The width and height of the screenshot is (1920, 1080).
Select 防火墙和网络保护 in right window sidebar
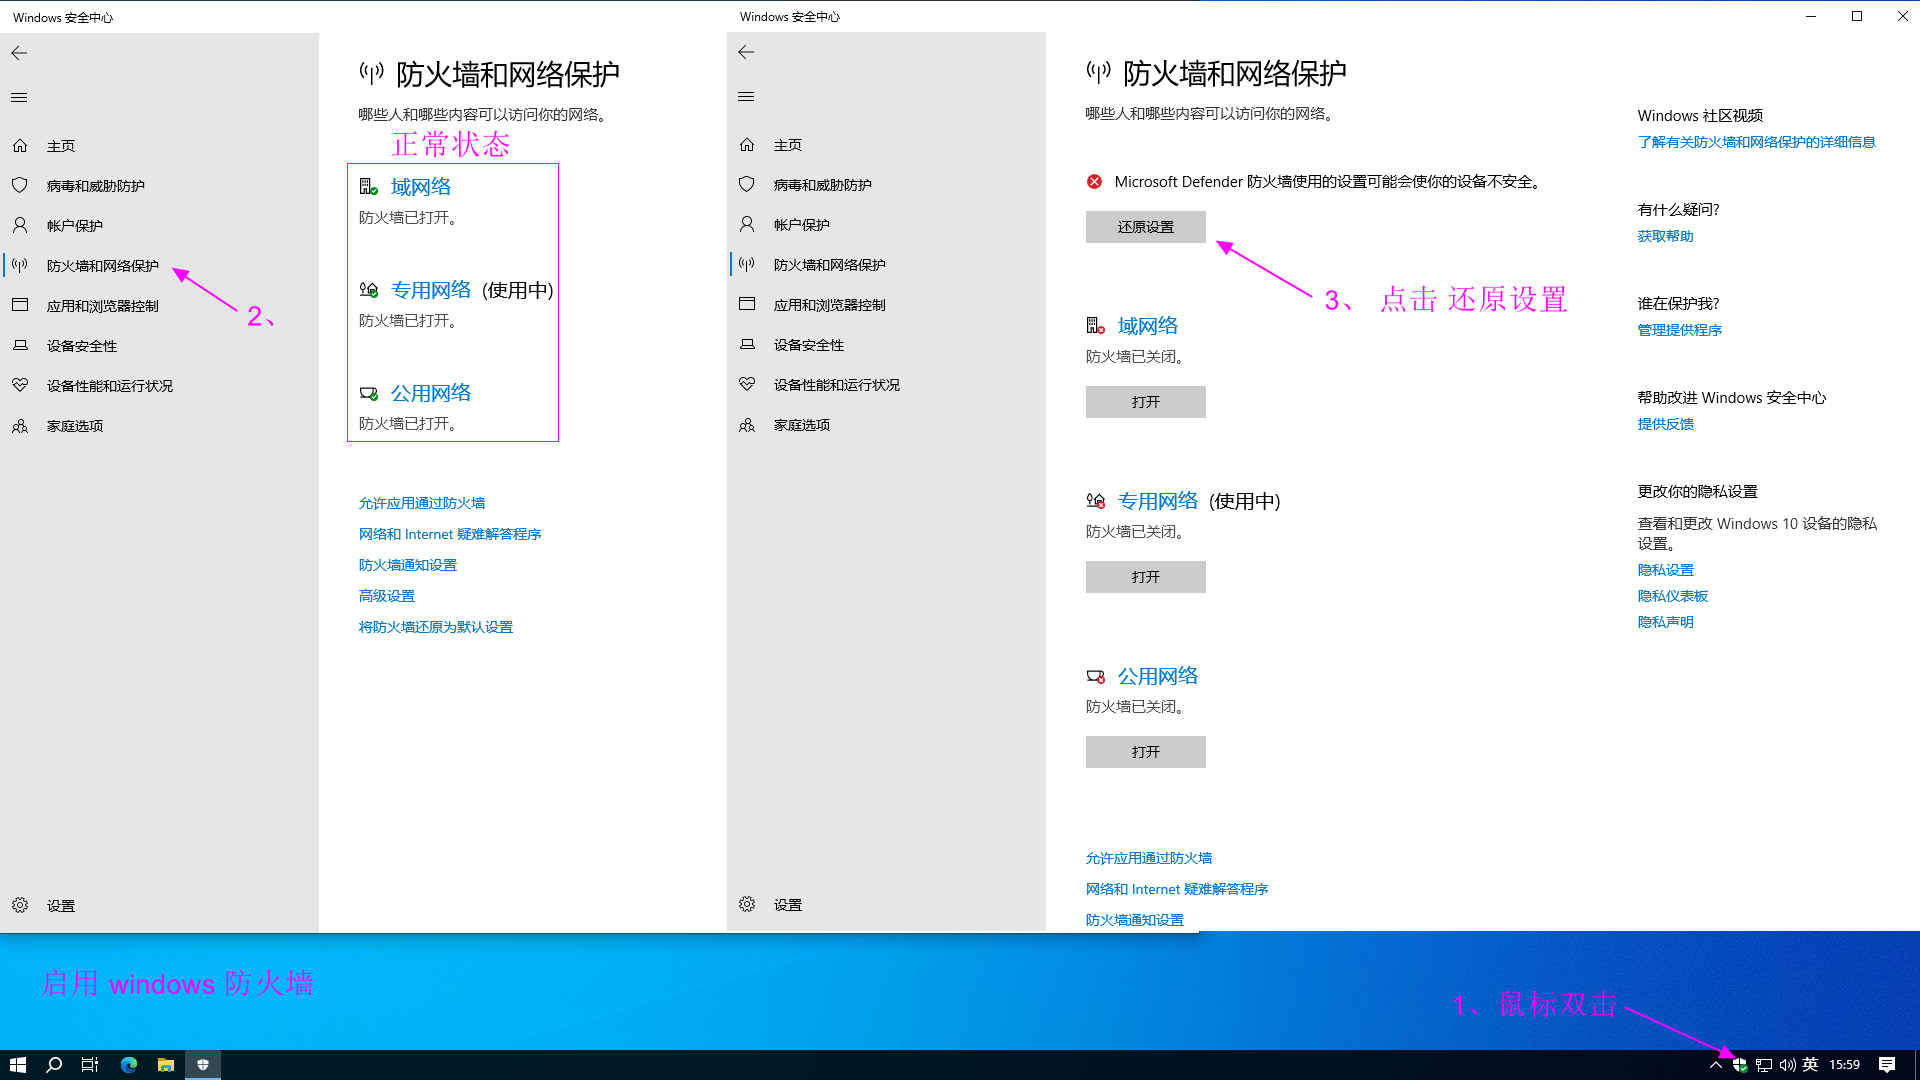coord(829,265)
